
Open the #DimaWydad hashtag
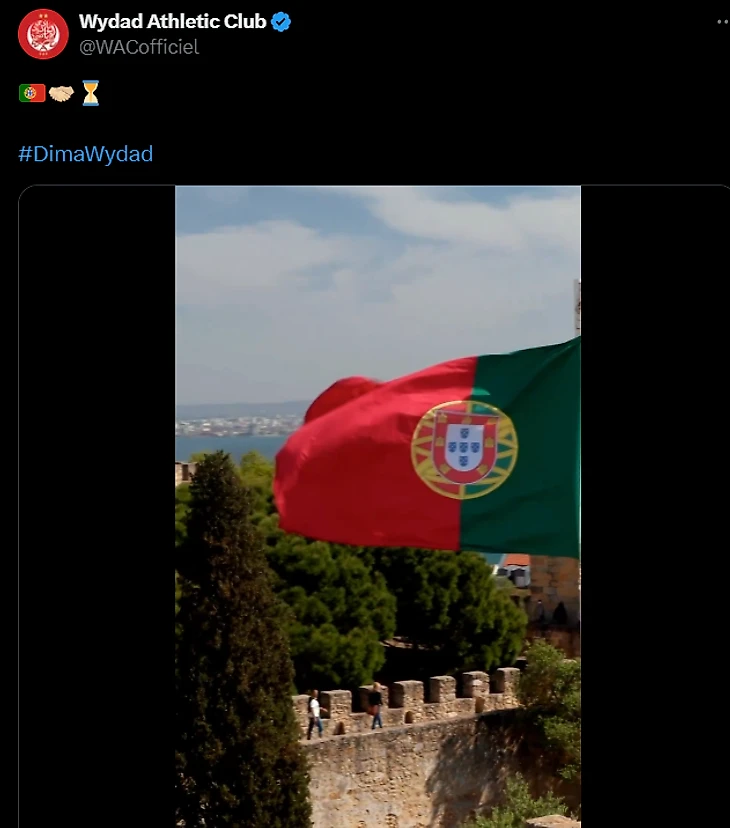[86, 154]
